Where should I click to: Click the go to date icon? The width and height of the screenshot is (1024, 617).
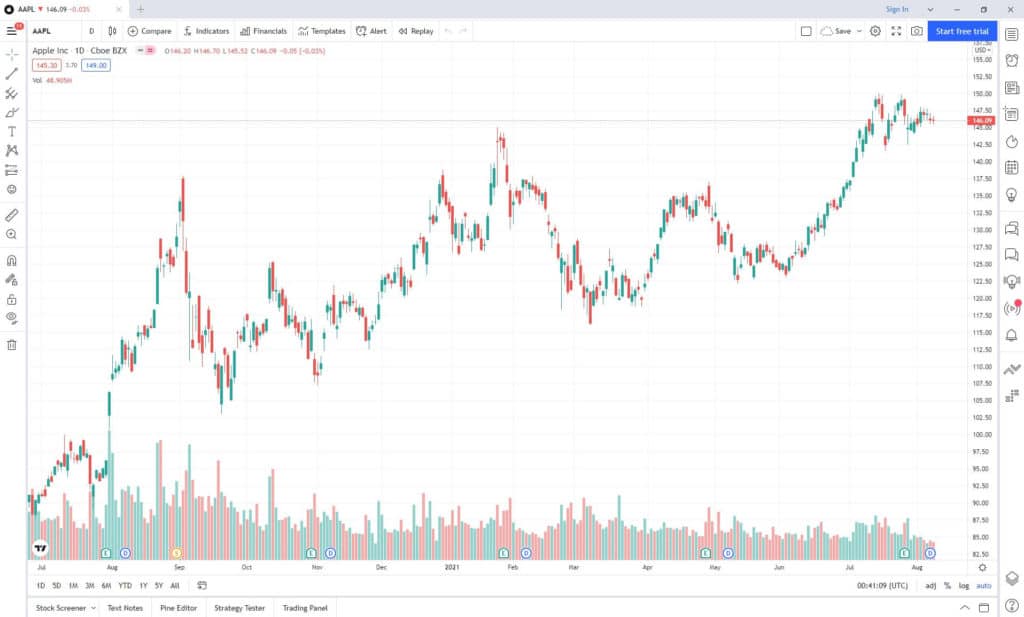click(202, 586)
